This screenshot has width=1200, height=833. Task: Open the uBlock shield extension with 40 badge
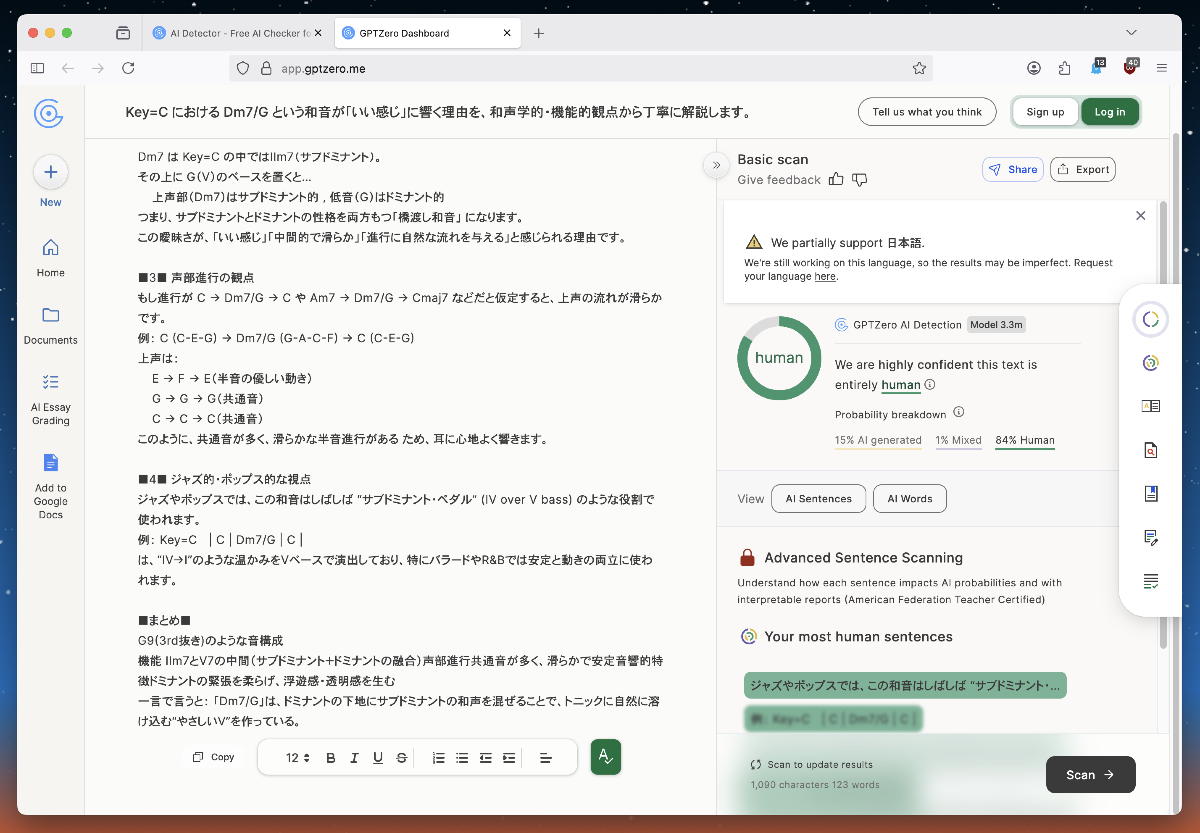pyautogui.click(x=1130, y=67)
